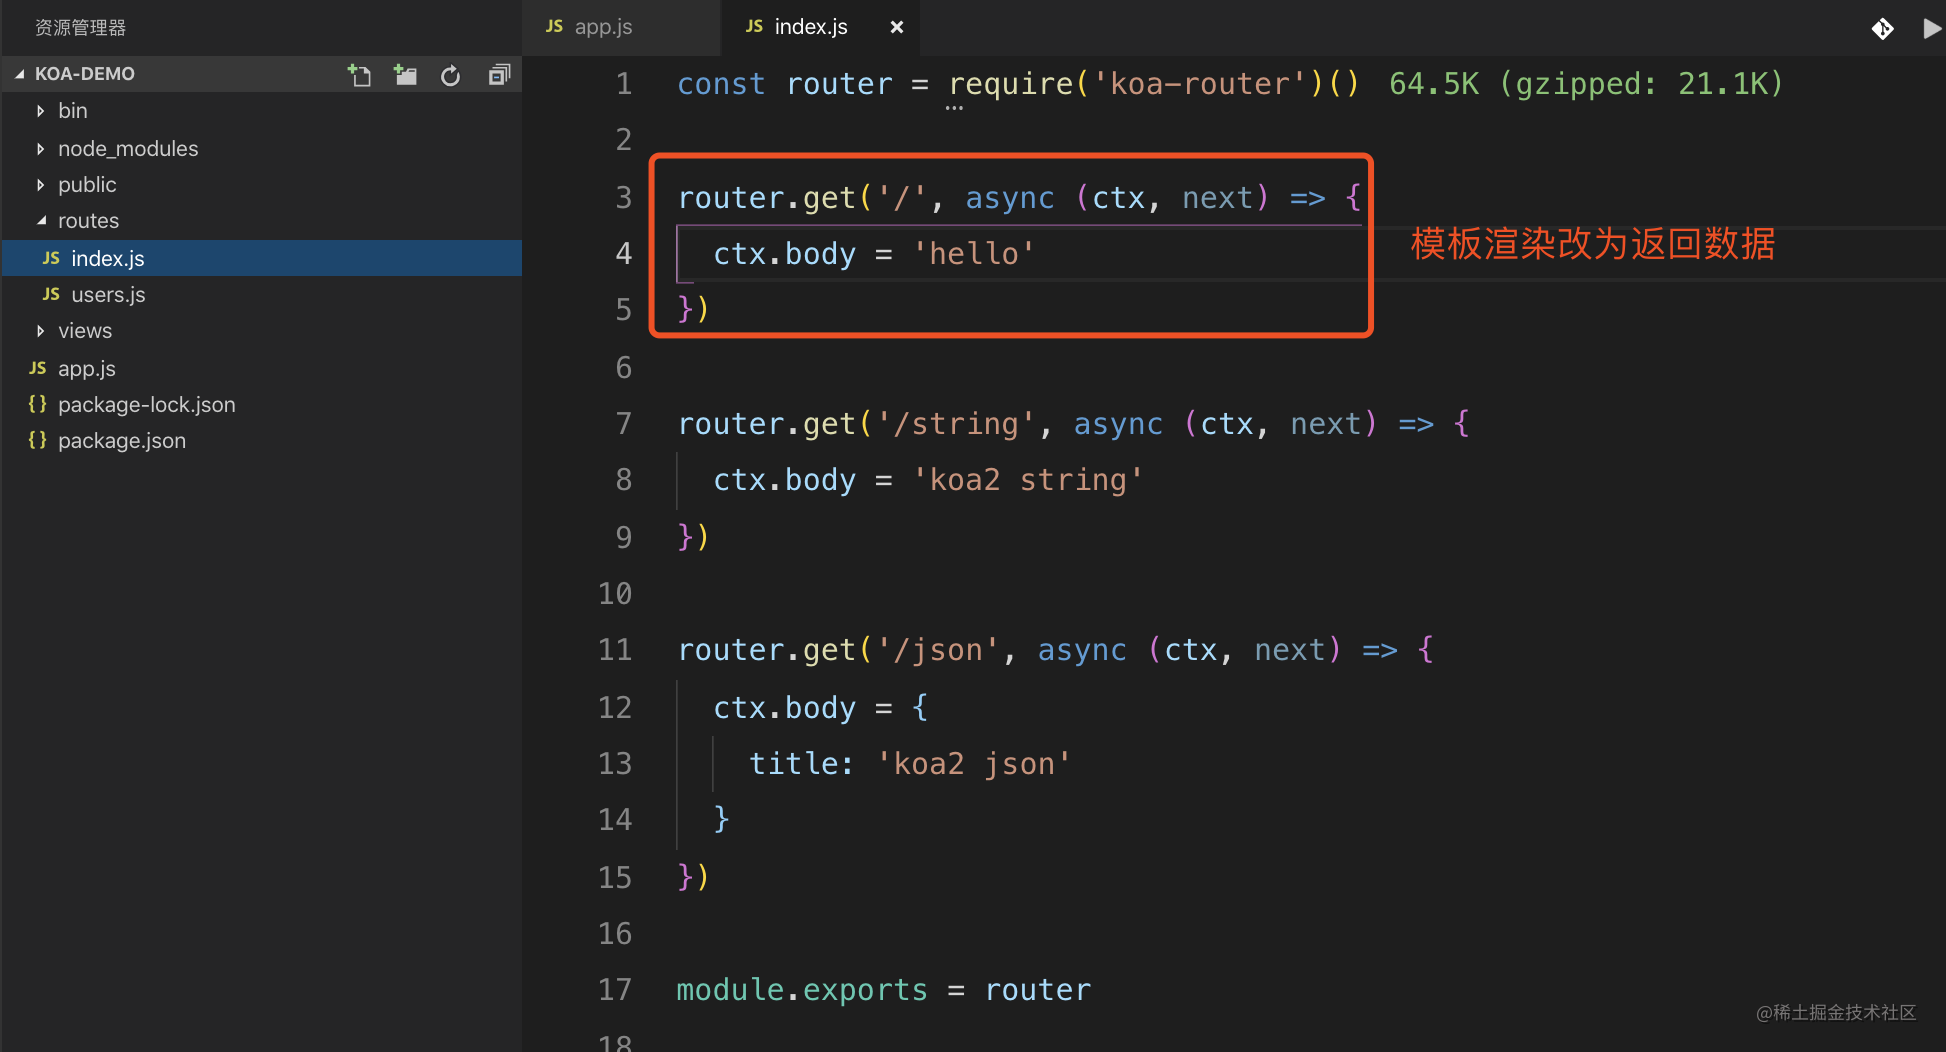Click the JS icon on the index.js tab
The image size is (1946, 1052).
pos(754,27)
